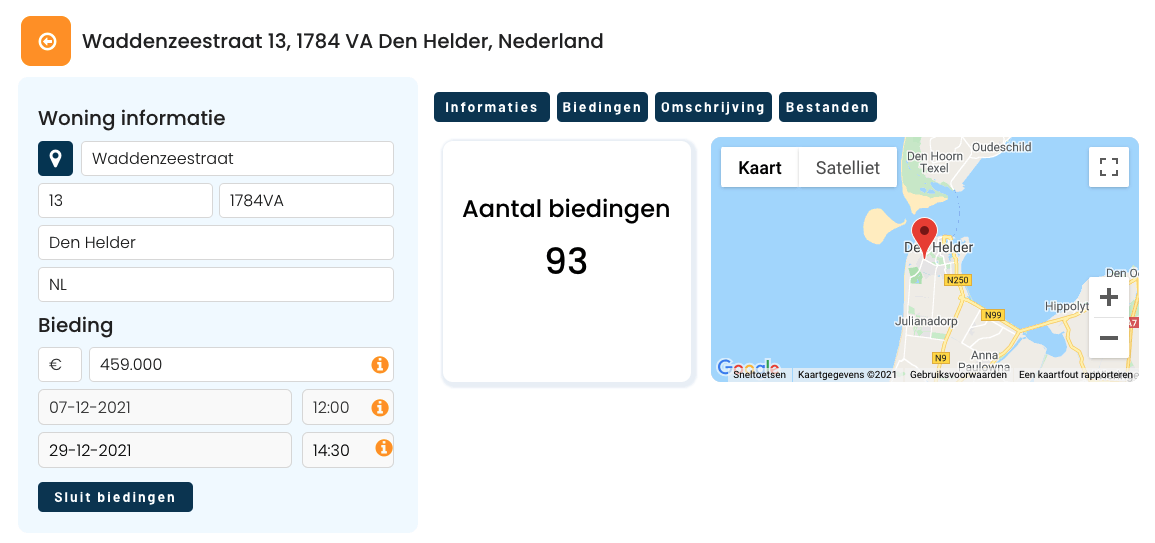Open the Informaties tab
Screen dimensions: 1155x543
click(x=491, y=107)
